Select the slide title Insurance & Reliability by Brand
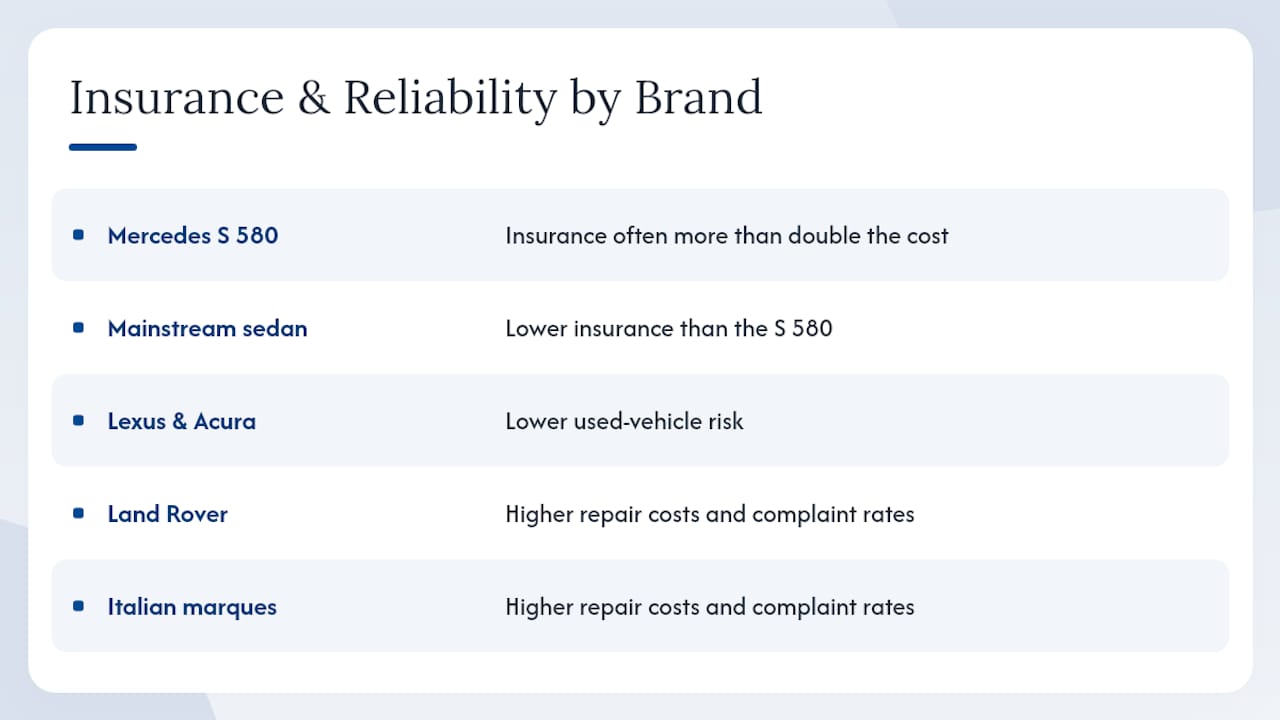 (x=416, y=99)
